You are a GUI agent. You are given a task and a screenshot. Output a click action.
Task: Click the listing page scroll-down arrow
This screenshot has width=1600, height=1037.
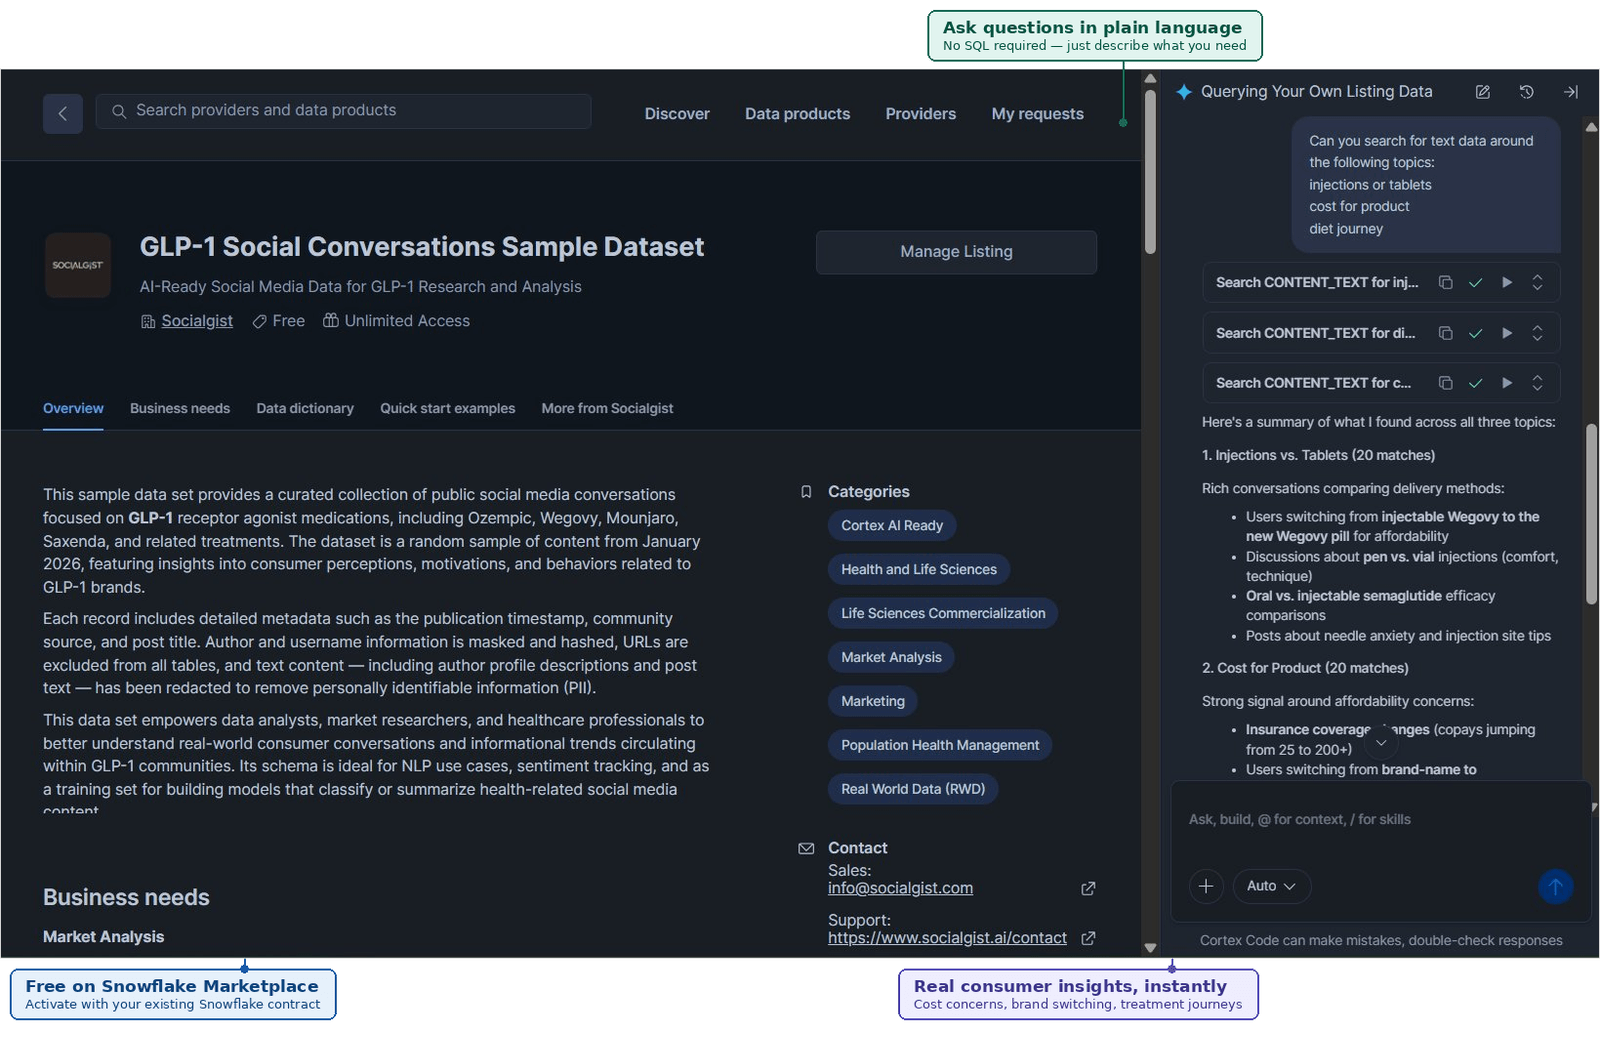[1150, 948]
